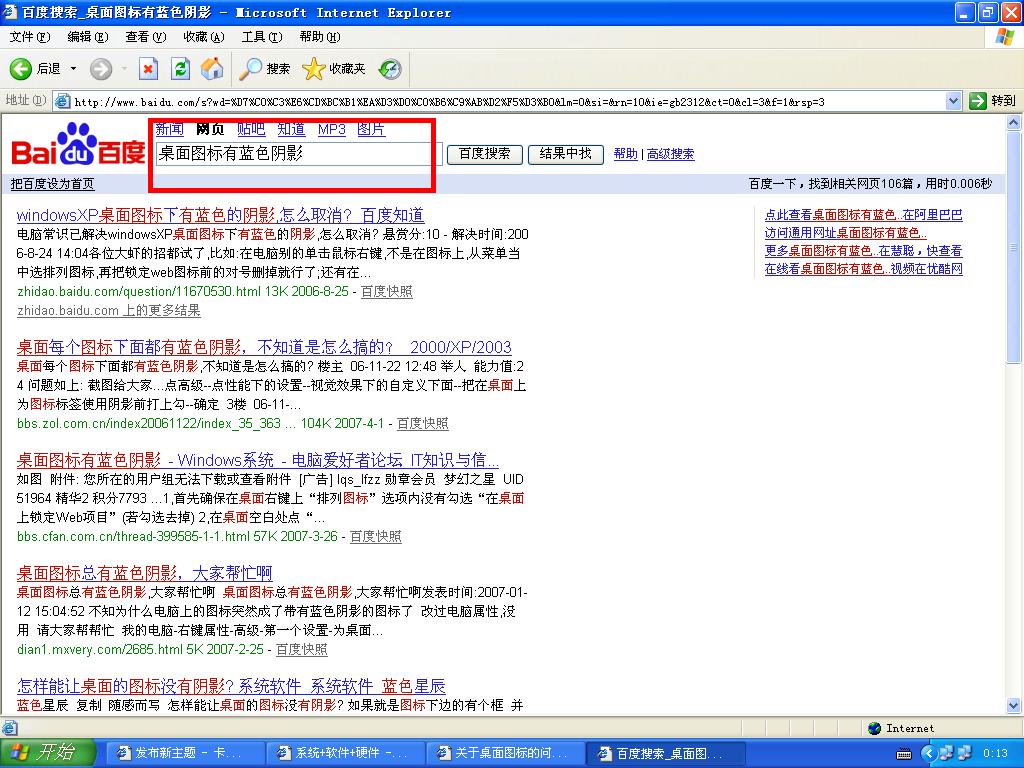Image resolution: width=1024 pixels, height=768 pixels.
Task: Open the 搜索 magnifier search toolbar button
Action: (264, 69)
